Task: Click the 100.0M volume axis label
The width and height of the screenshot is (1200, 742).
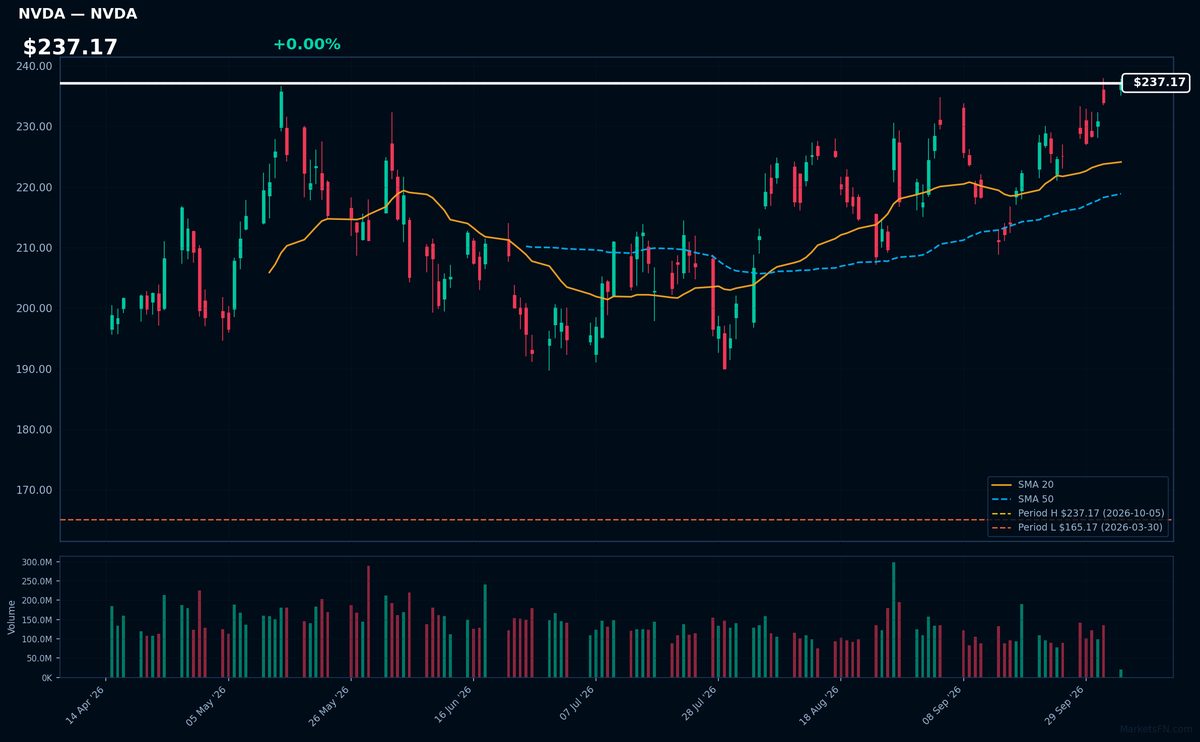Action: [38, 639]
